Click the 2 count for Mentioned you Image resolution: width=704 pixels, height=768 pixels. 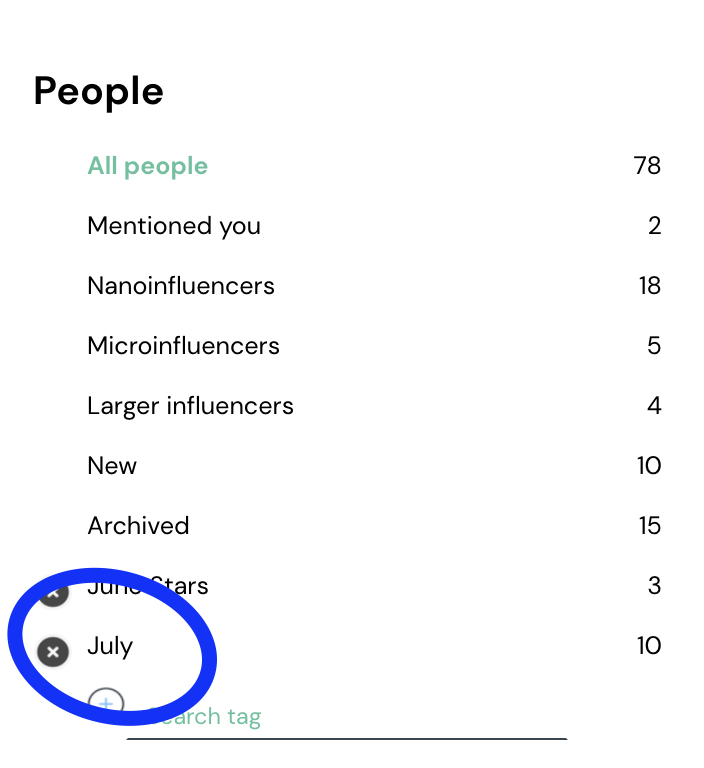coord(655,226)
